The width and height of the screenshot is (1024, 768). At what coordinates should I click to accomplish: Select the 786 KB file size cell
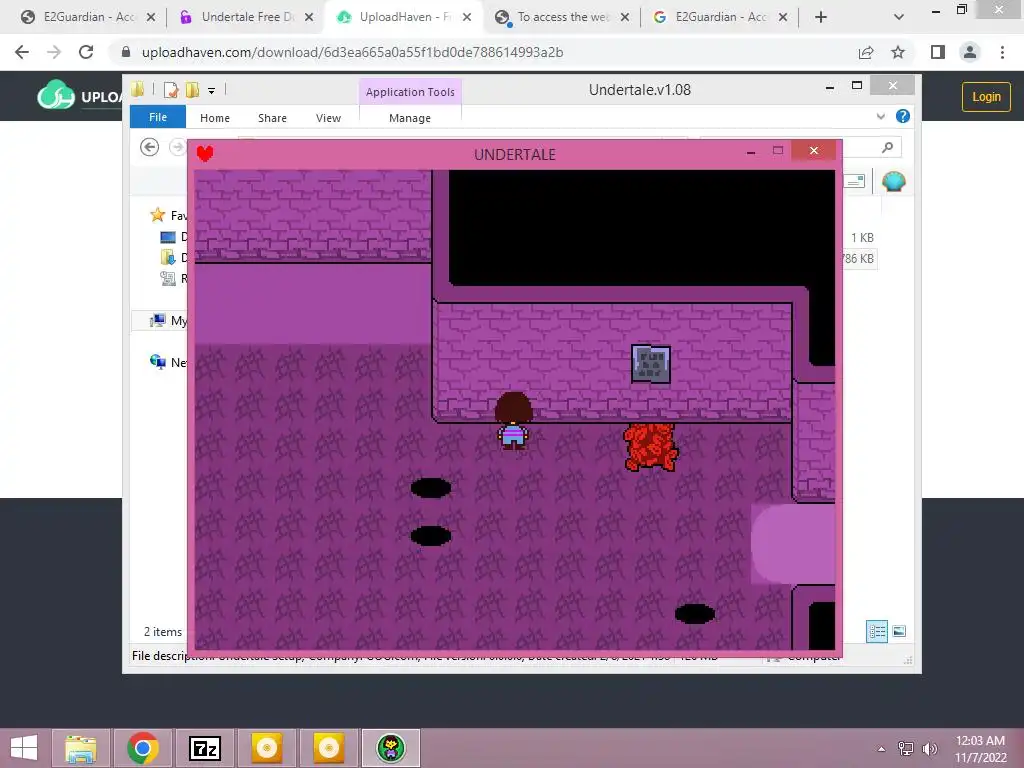[859, 259]
